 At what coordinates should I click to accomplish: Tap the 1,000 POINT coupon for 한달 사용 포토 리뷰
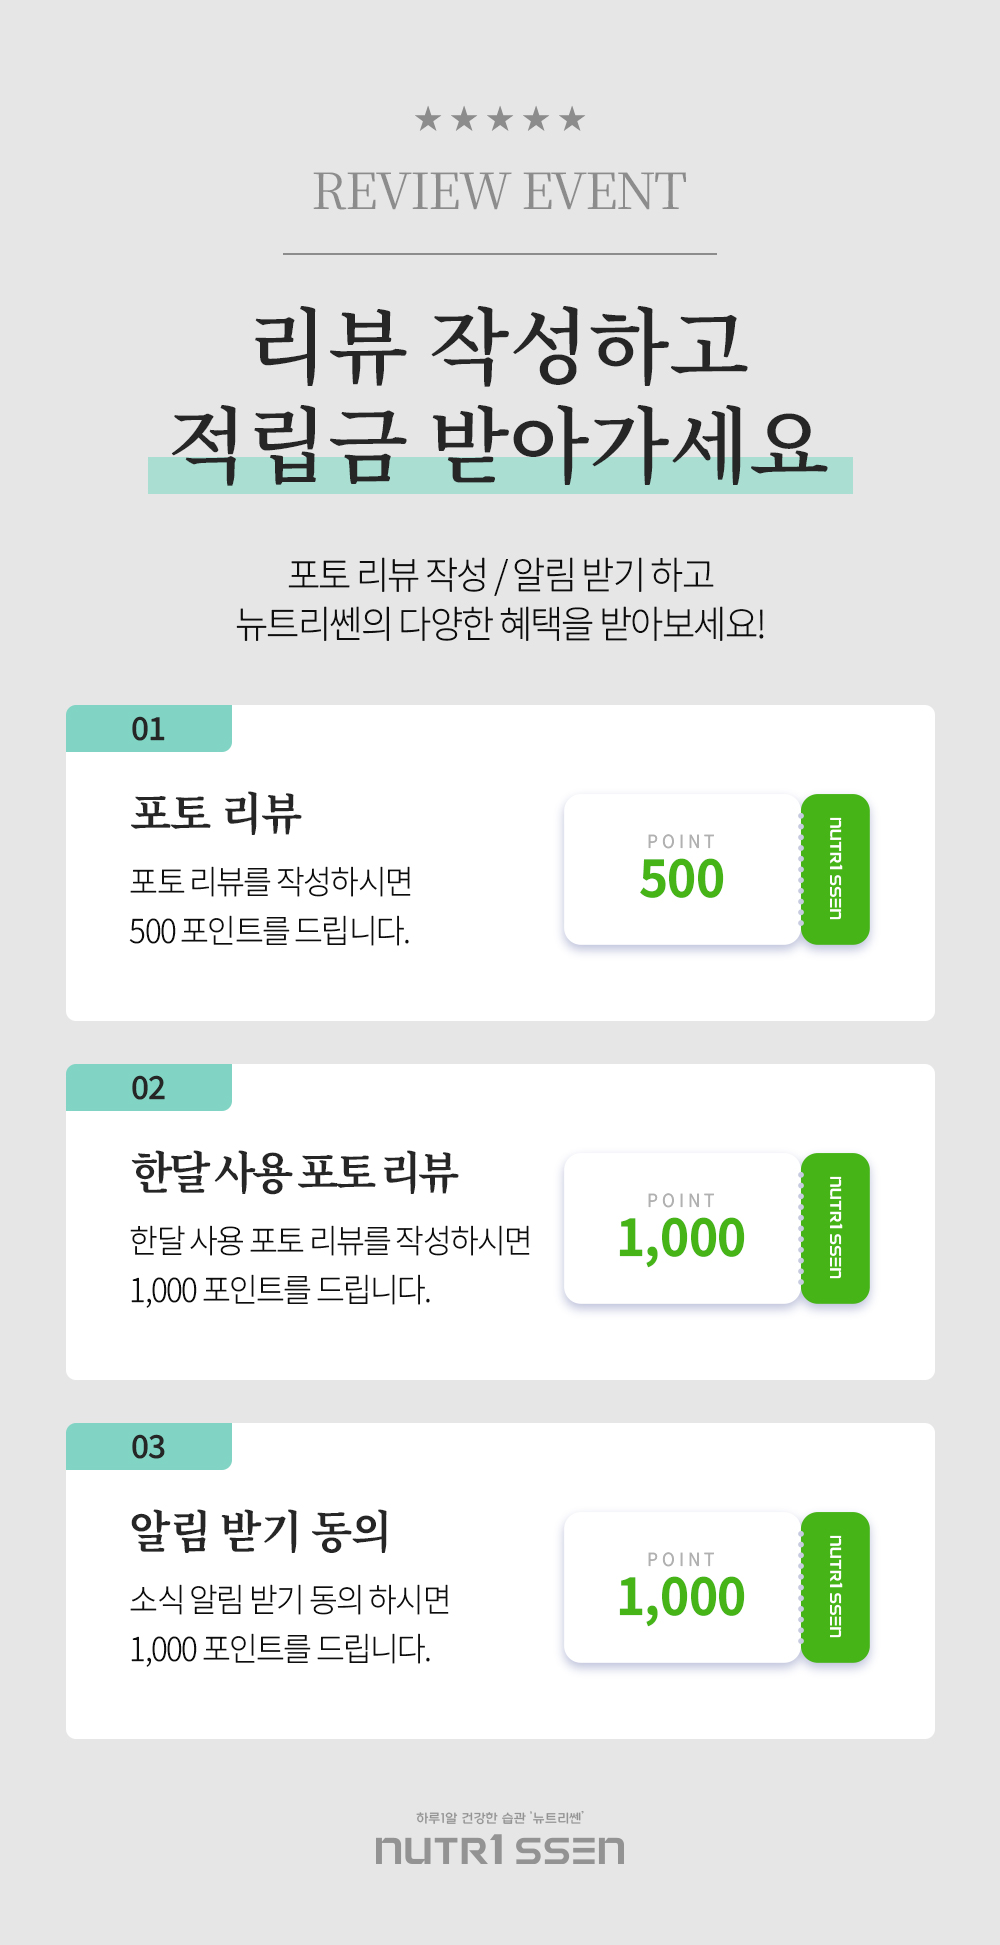click(682, 1228)
